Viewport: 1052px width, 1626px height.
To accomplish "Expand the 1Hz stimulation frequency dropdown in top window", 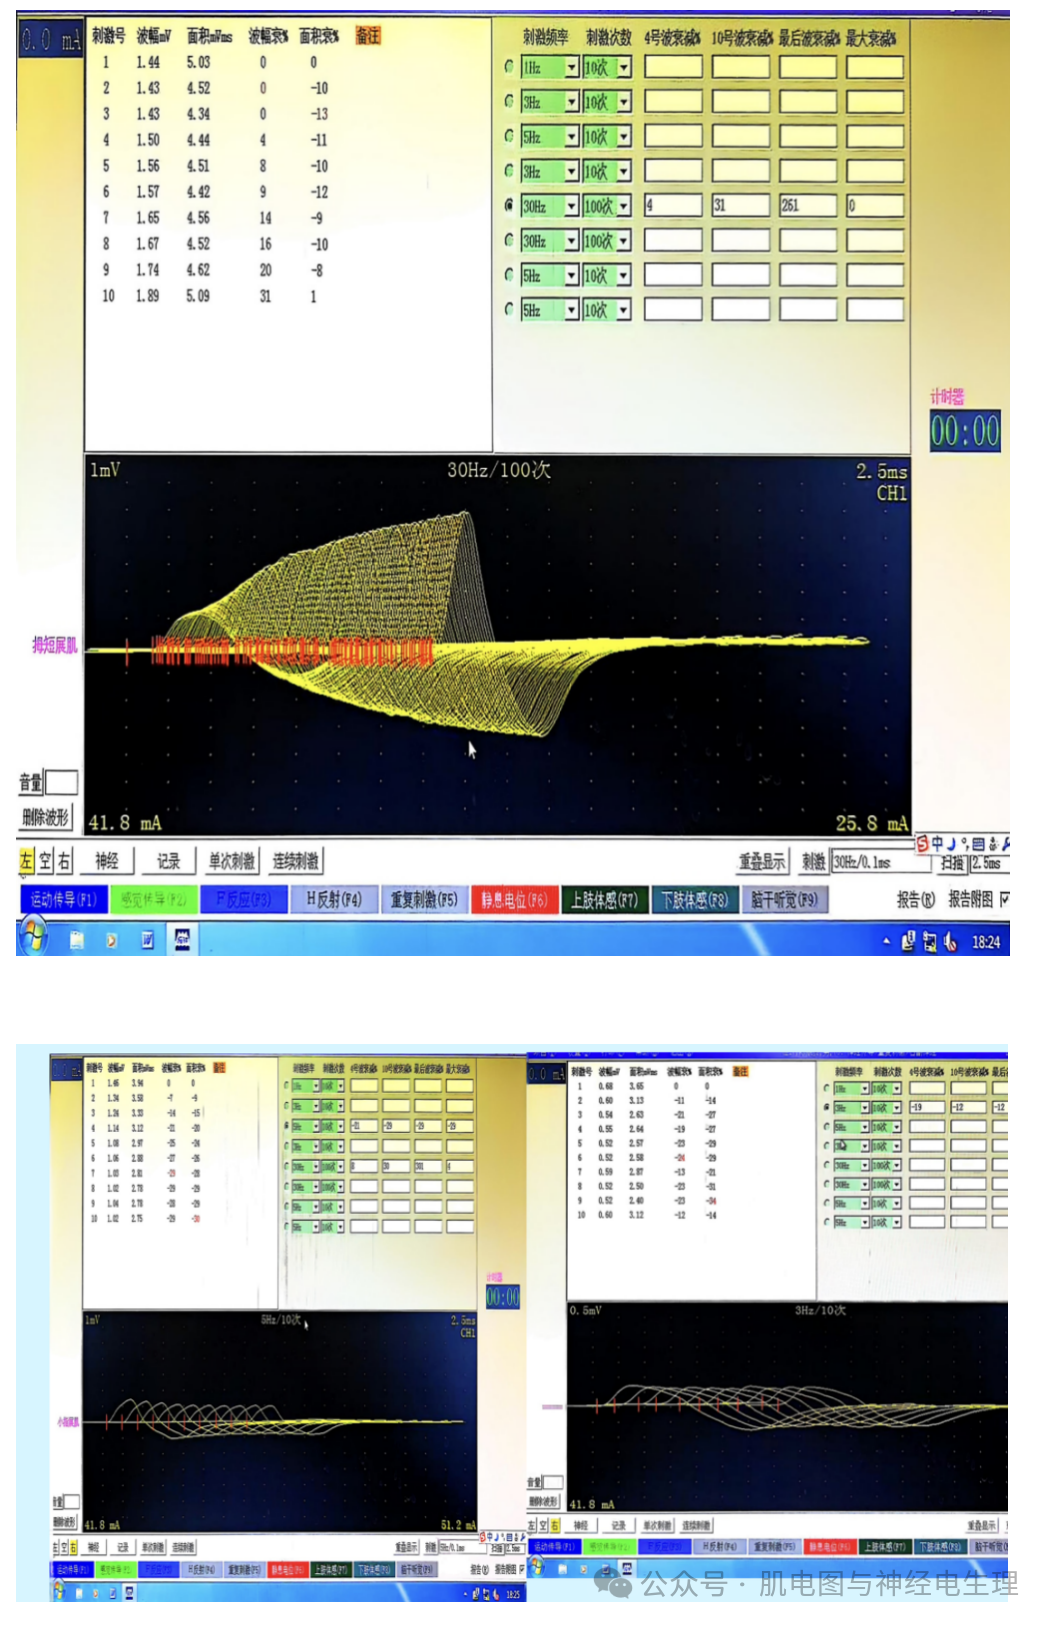I will 571,68.
